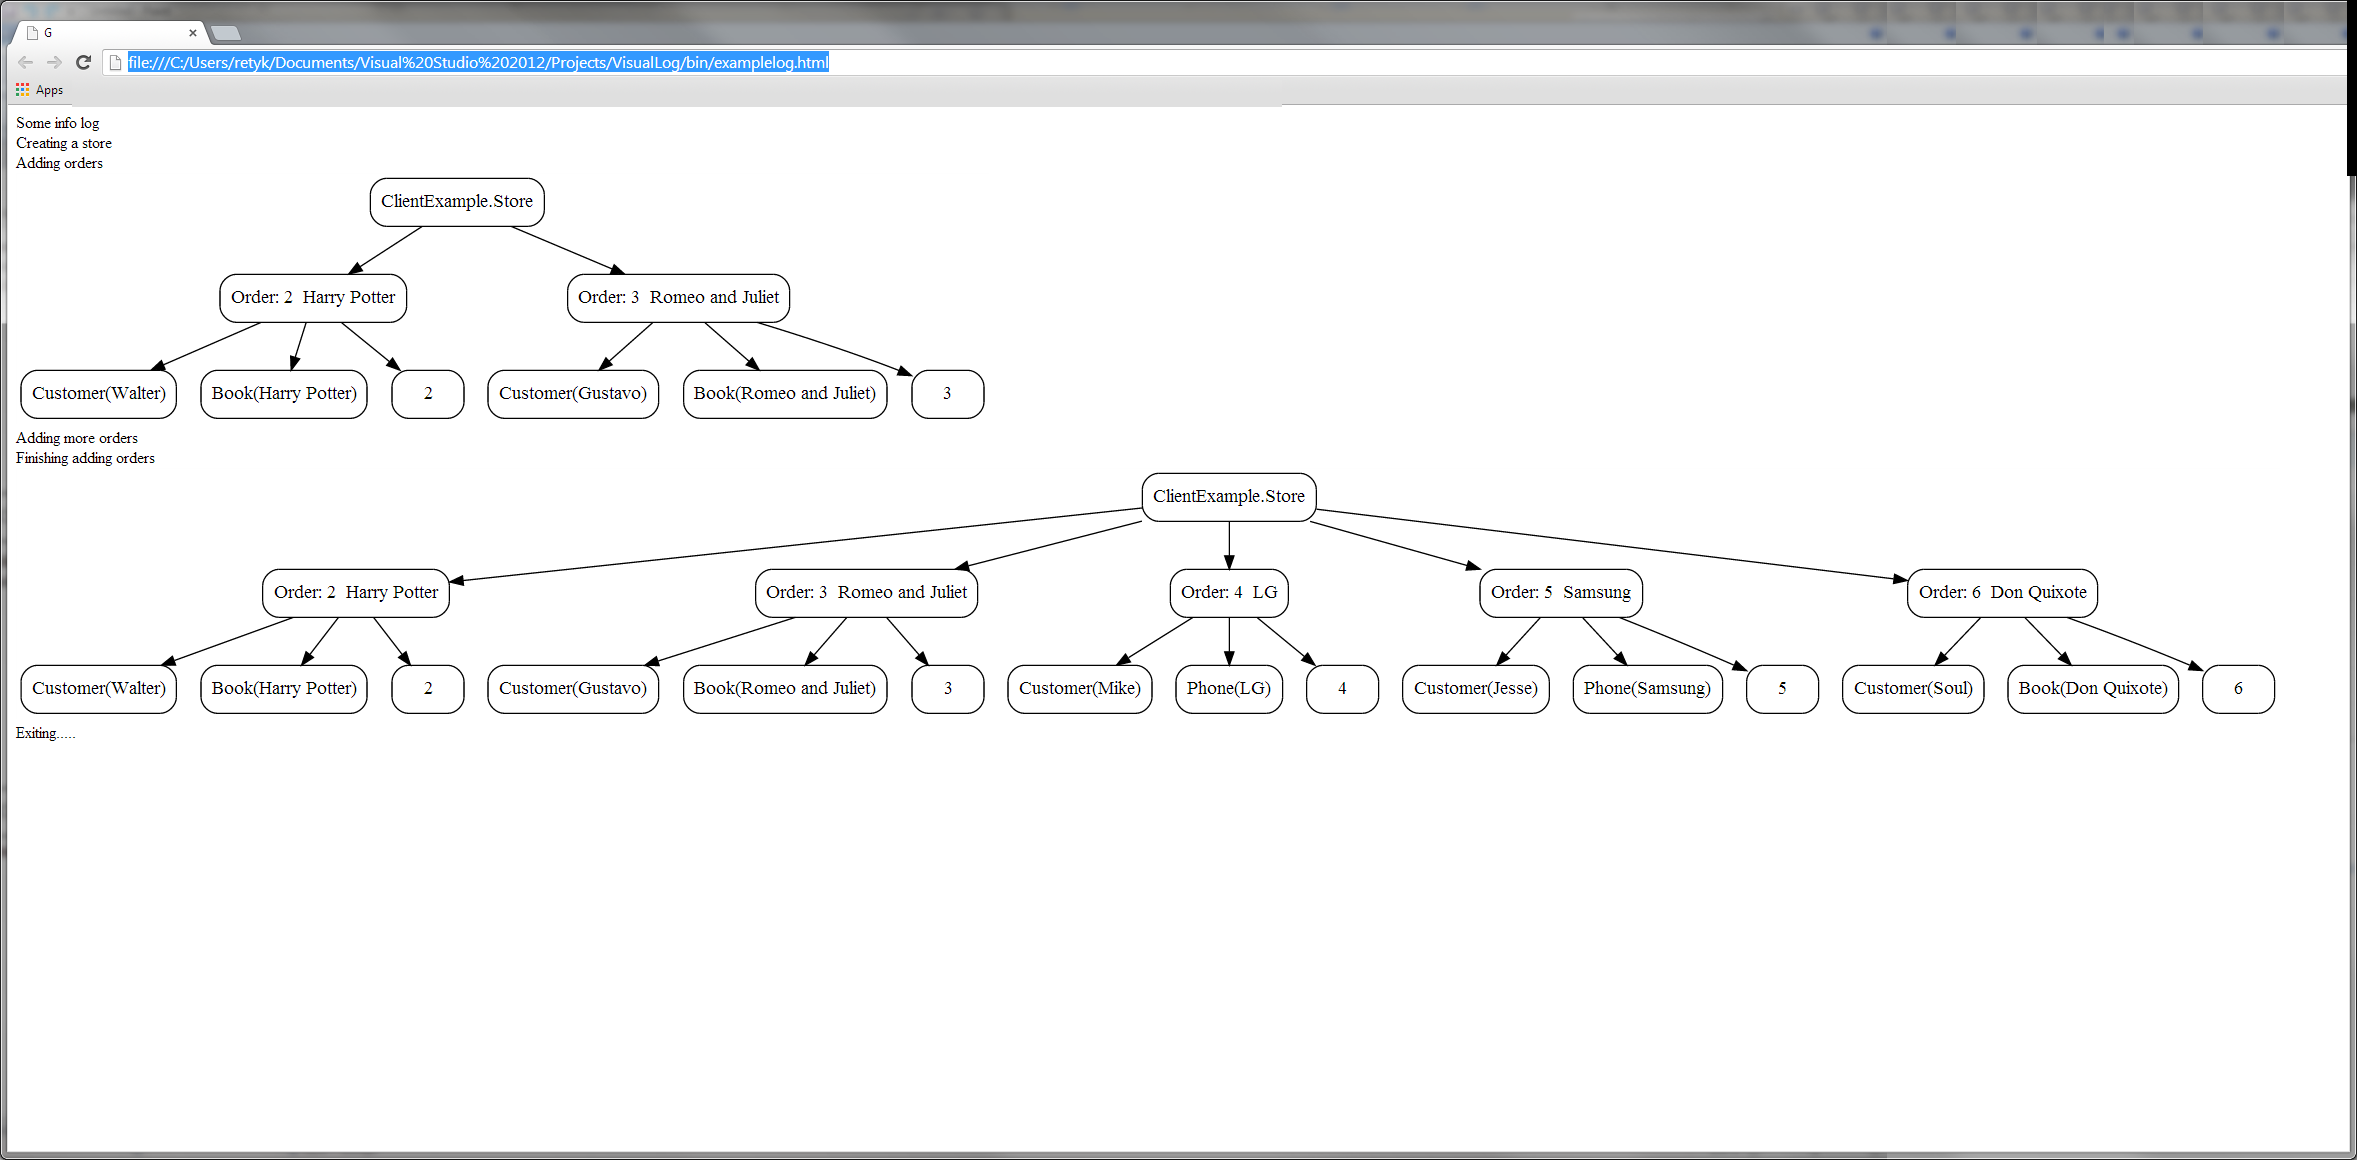This screenshot has height=1160, width=2357.
Task: Close the current browser tab
Action: 193,33
